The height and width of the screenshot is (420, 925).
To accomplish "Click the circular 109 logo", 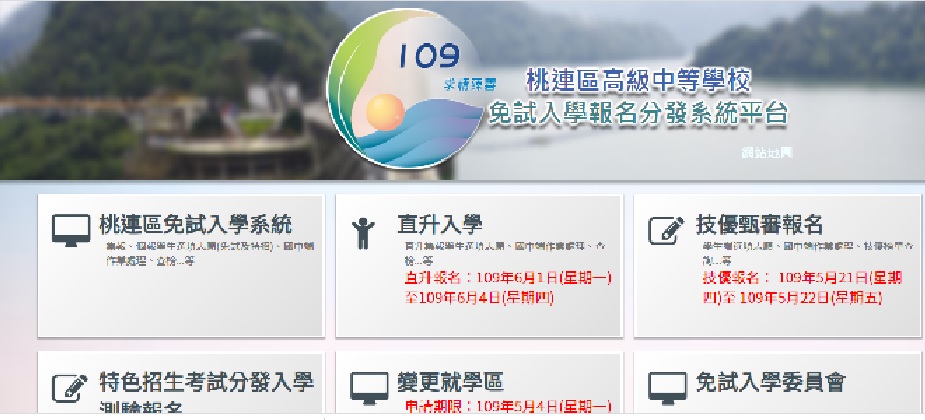I will (405, 88).
